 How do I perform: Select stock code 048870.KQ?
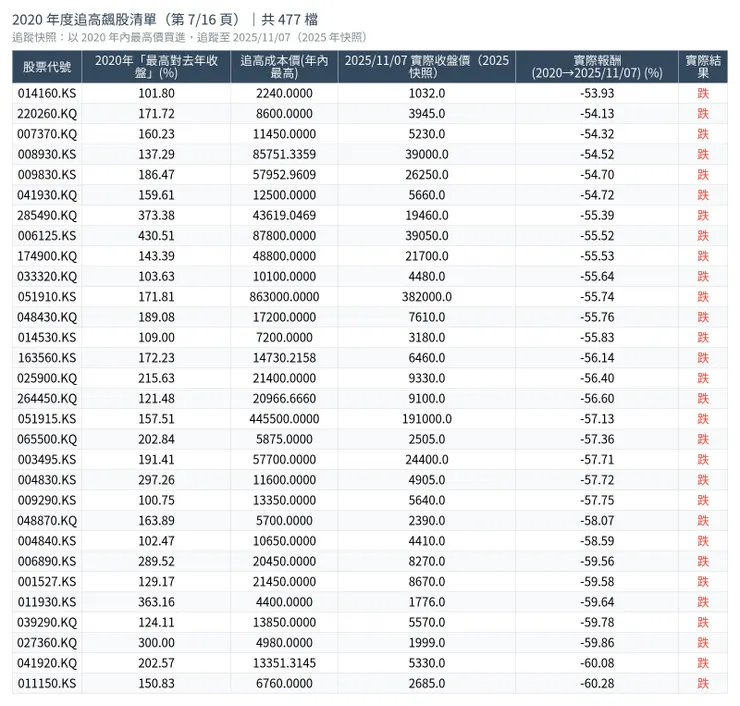(47, 520)
